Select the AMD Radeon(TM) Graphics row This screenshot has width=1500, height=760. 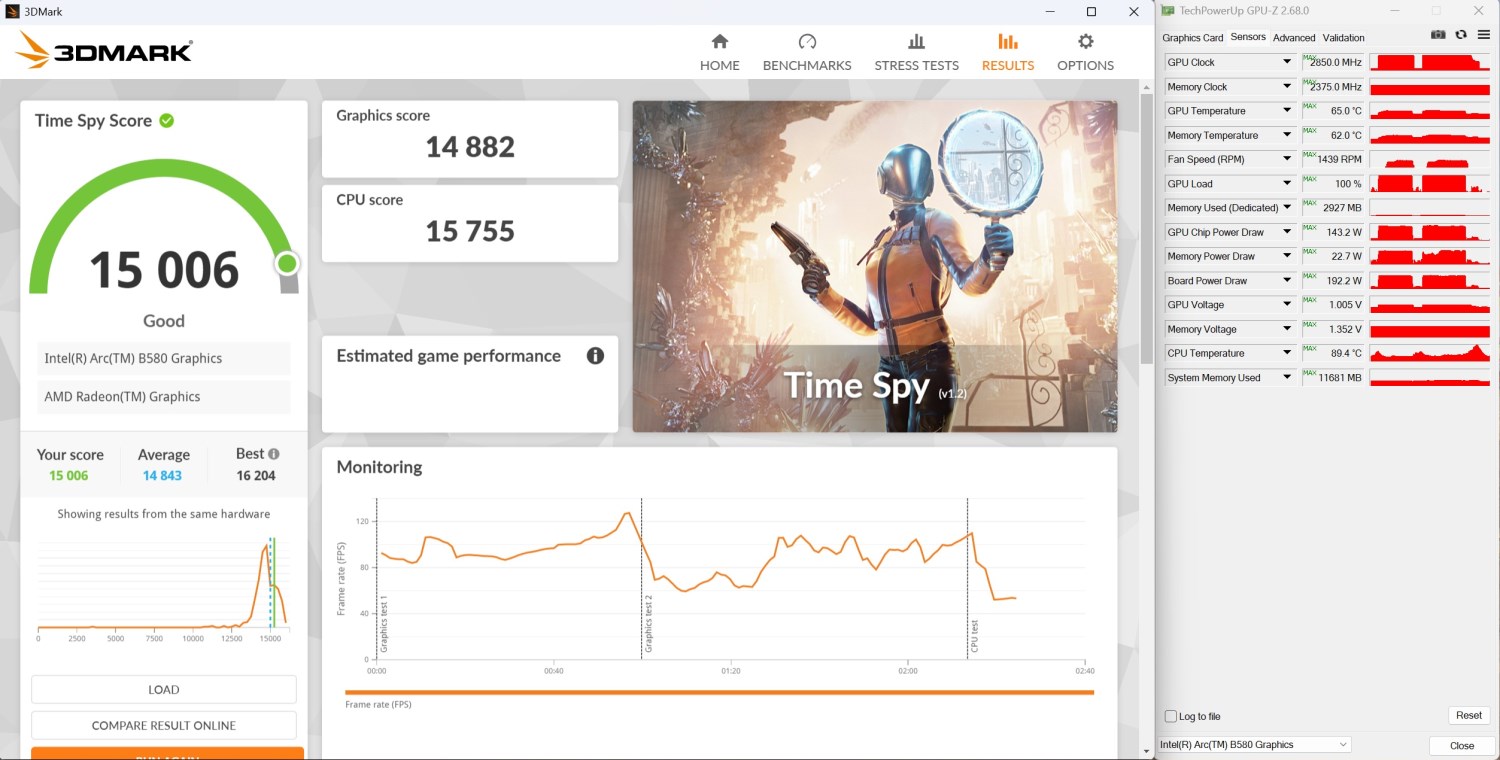(x=164, y=397)
